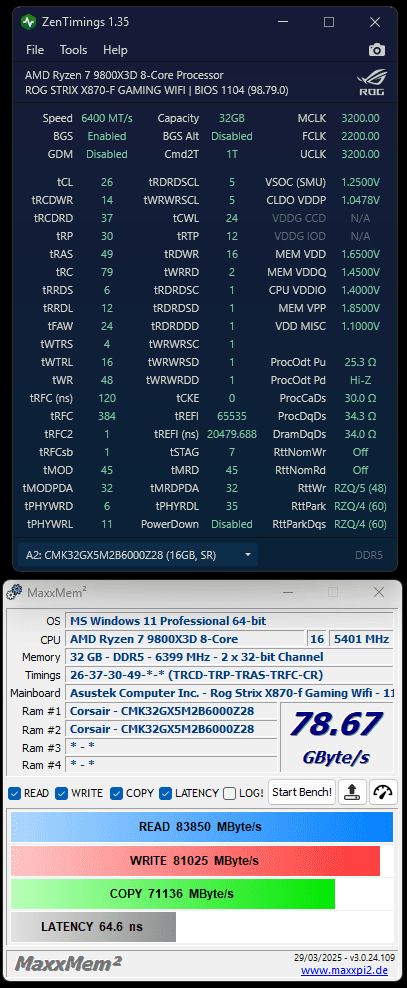Image resolution: width=407 pixels, height=988 pixels.
Task: Close the MaxxMem window
Action: [x=379, y=592]
